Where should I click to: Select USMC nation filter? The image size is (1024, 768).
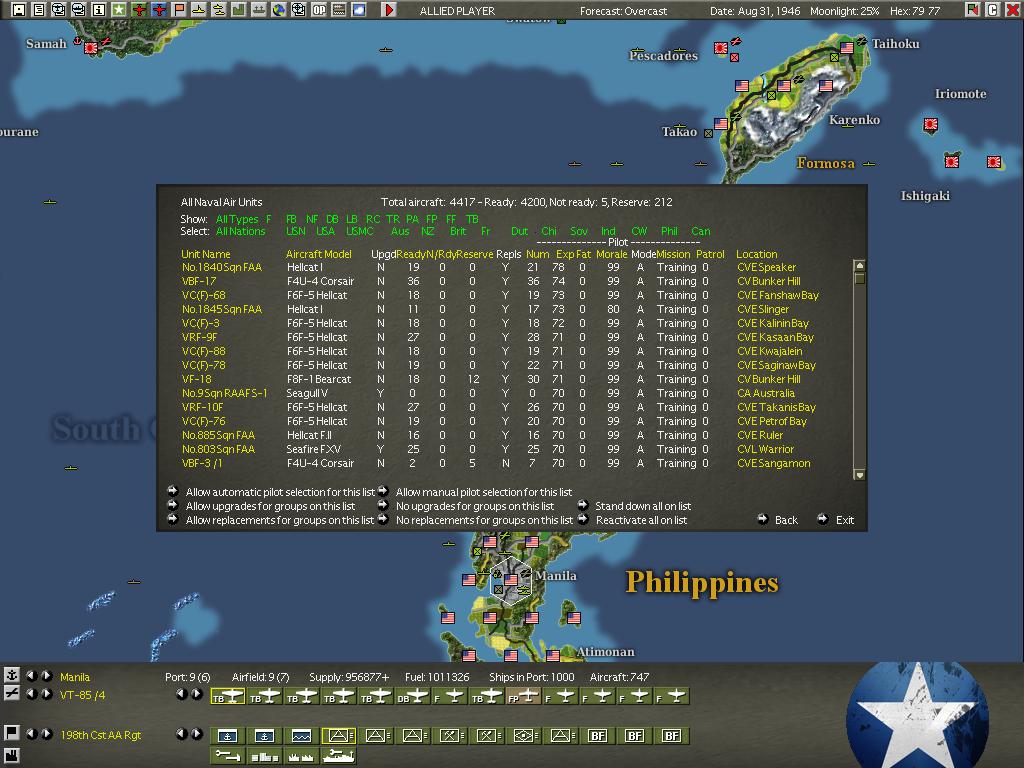tap(360, 231)
